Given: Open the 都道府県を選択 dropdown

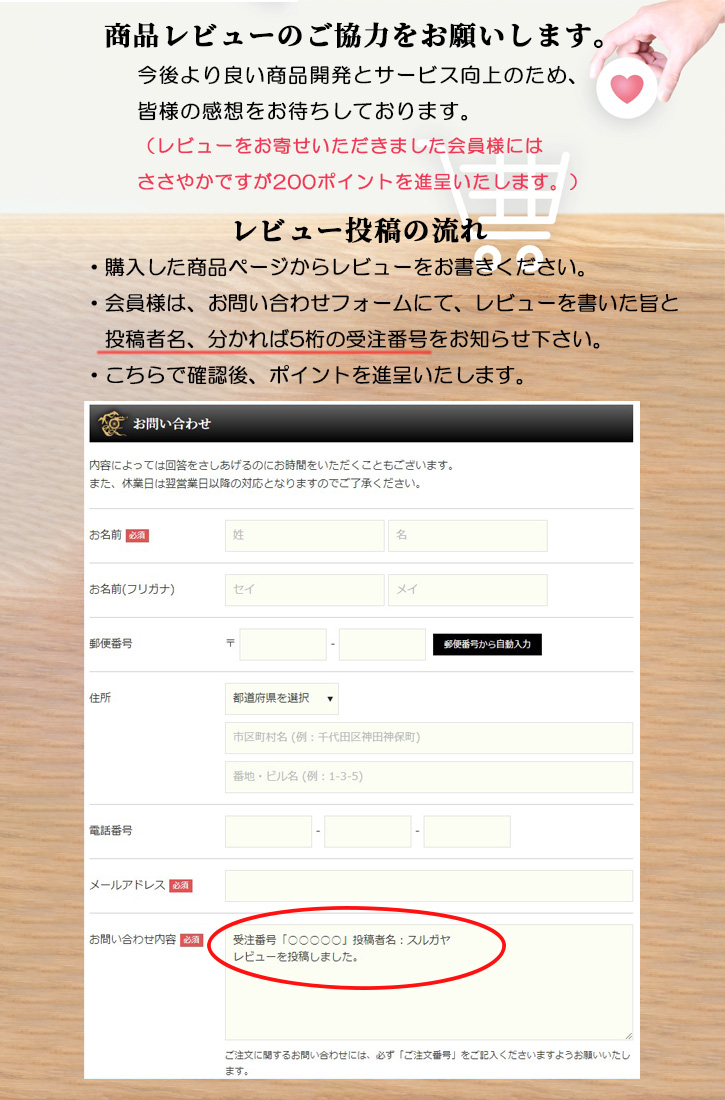Looking at the screenshot, I should [282, 698].
